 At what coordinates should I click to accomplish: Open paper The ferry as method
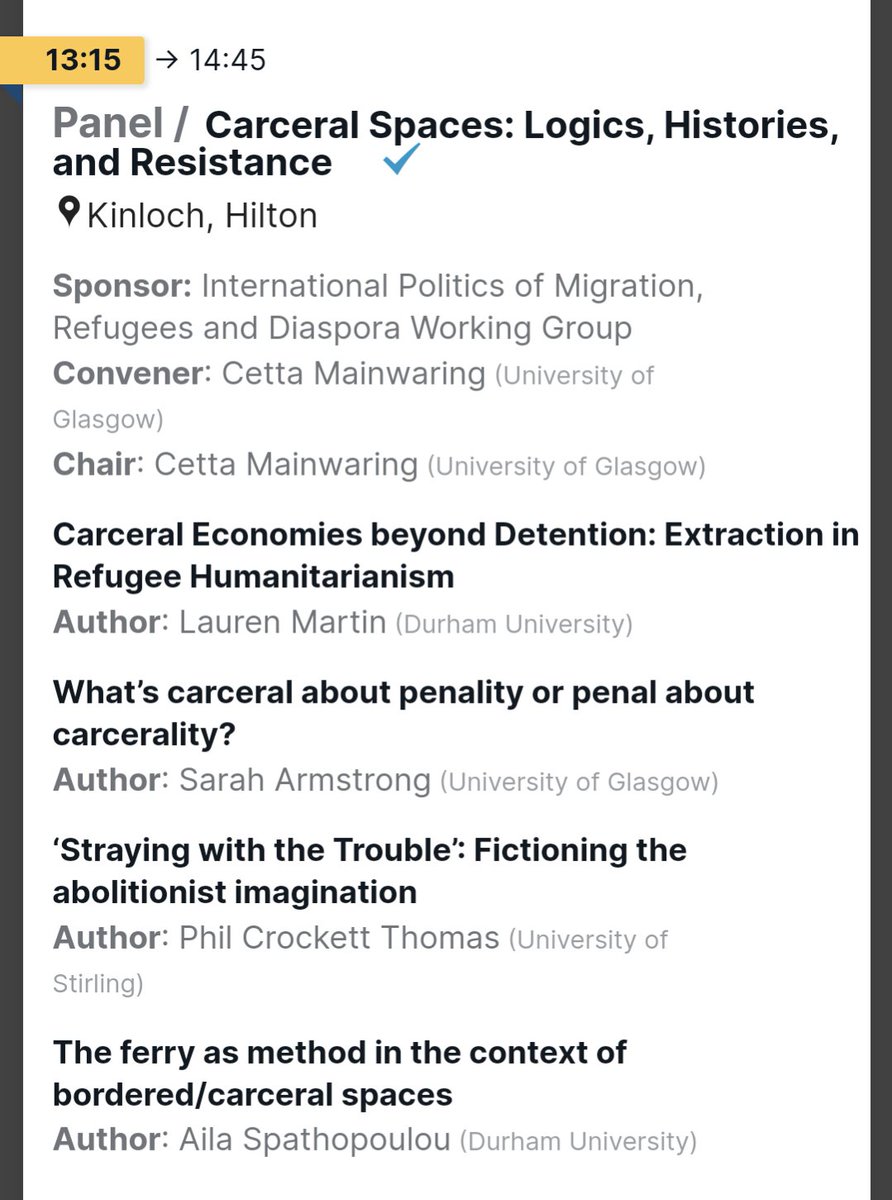340,1073
